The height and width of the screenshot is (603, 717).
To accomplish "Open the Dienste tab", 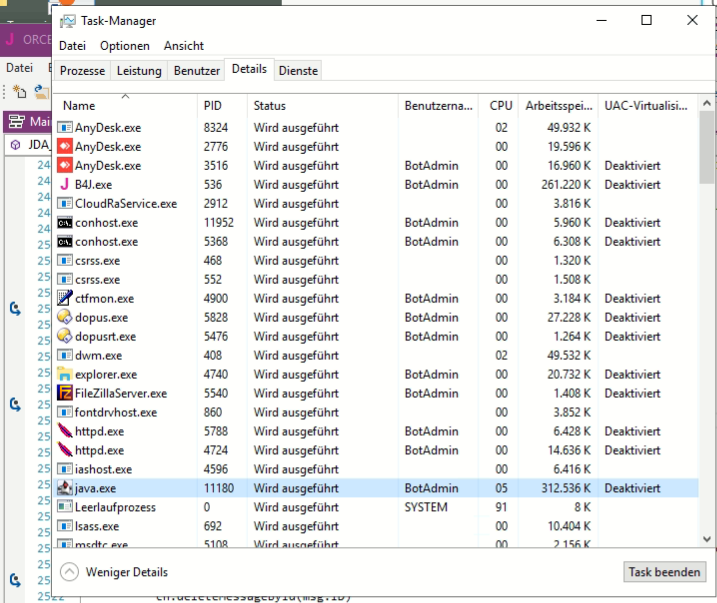I will click(x=298, y=71).
